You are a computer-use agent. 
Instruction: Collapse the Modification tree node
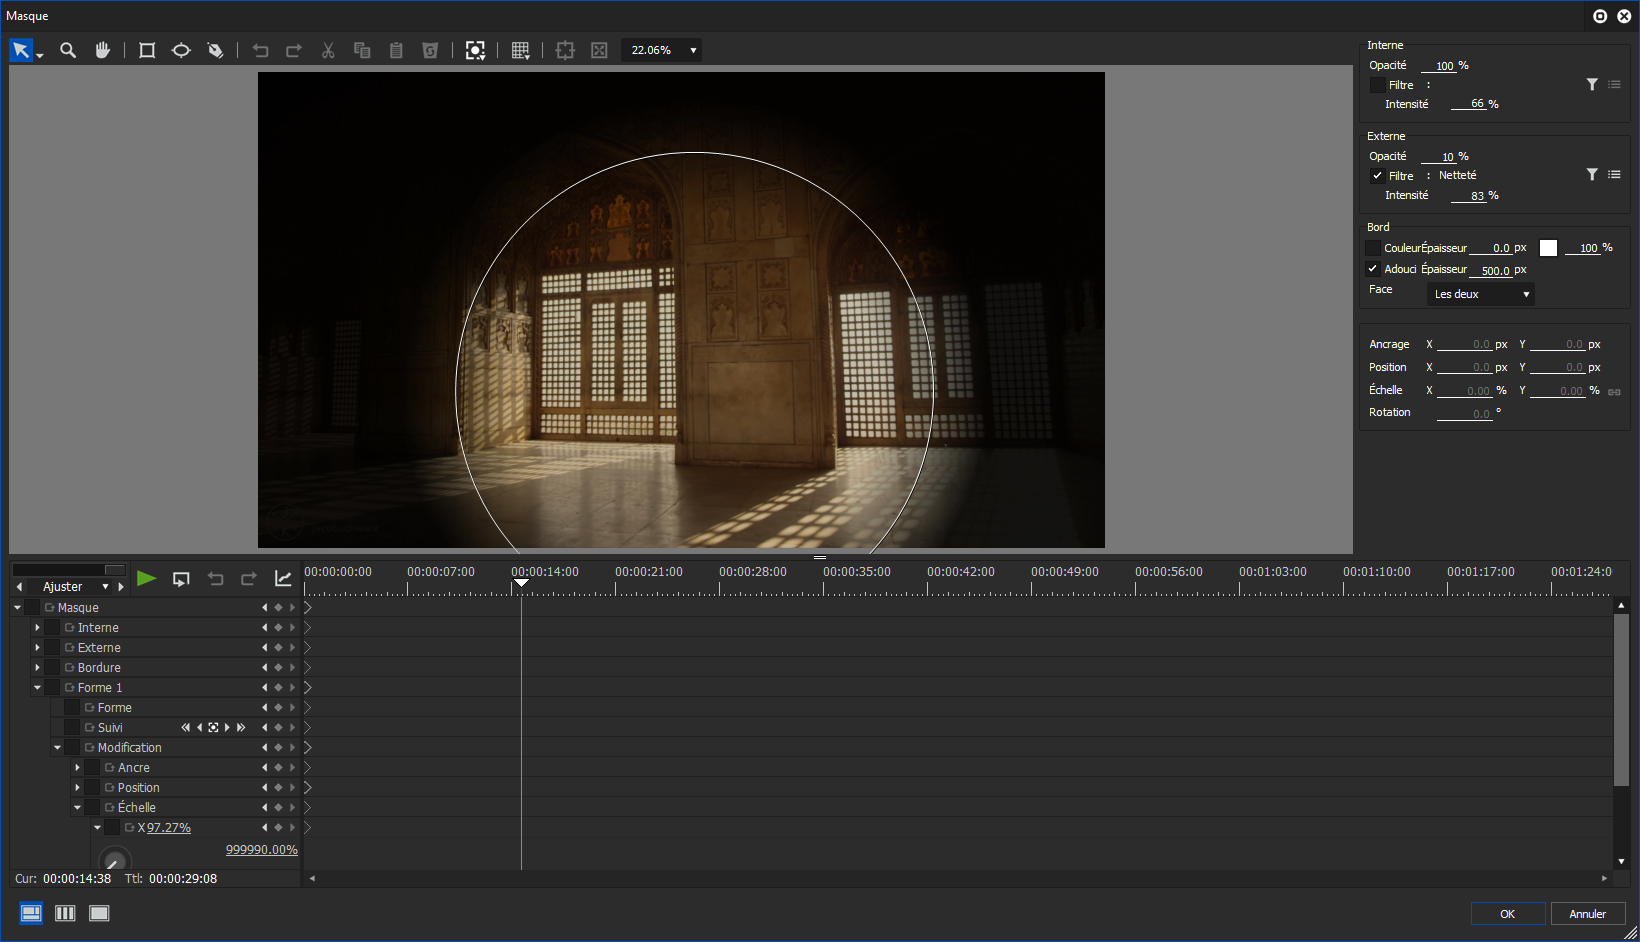tap(57, 747)
